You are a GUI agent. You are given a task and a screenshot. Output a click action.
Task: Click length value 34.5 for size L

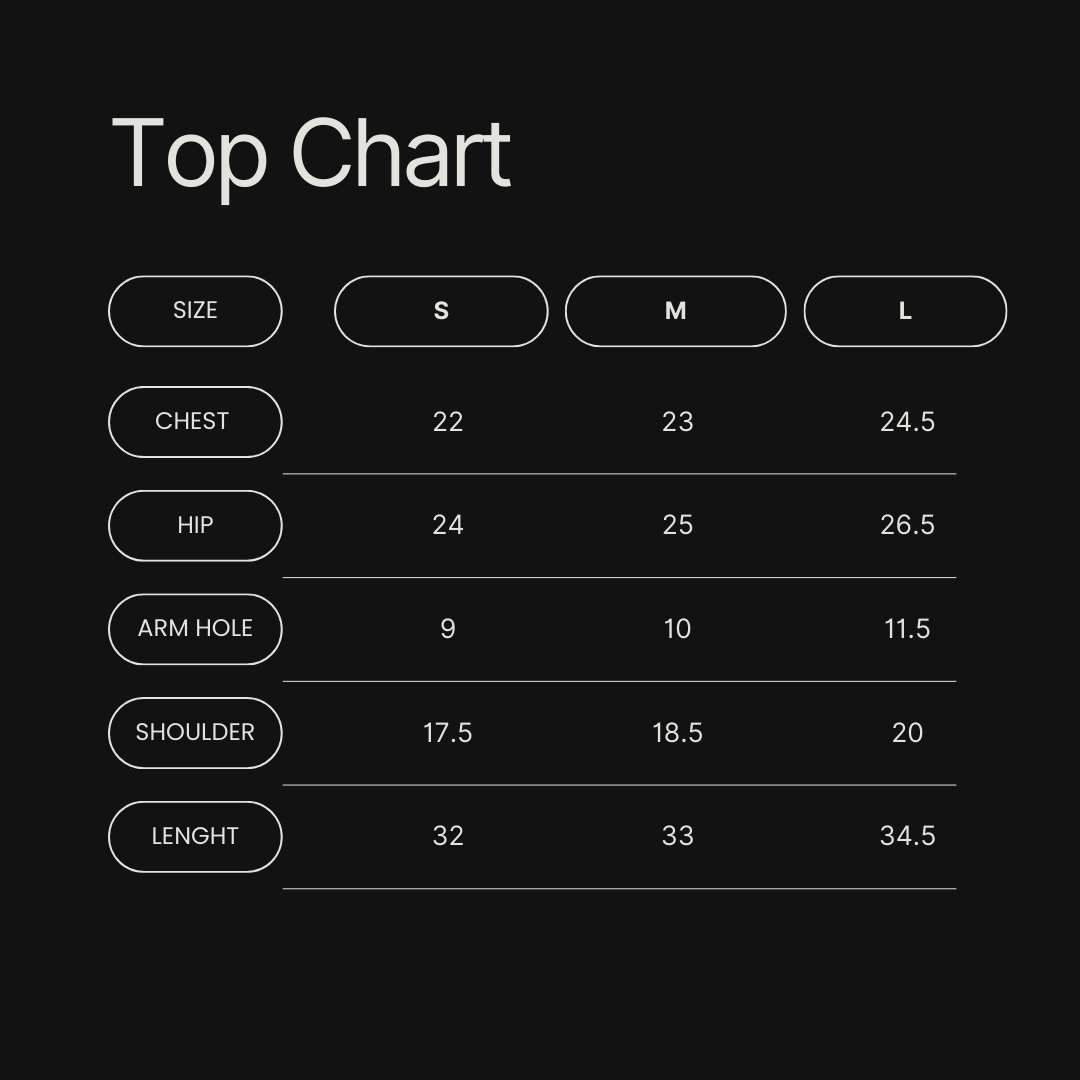pos(907,836)
